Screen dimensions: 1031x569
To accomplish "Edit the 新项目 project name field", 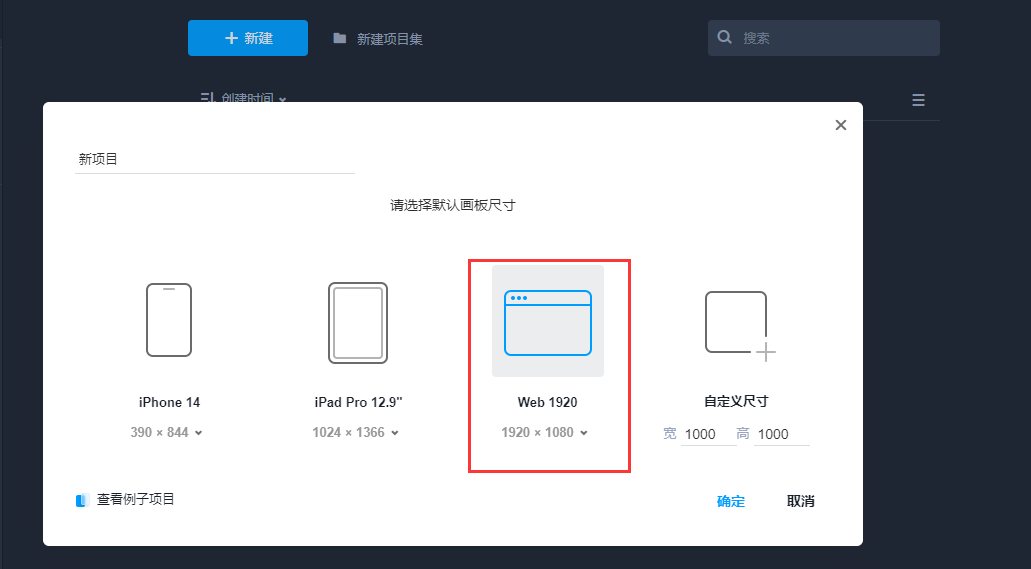I will point(215,159).
